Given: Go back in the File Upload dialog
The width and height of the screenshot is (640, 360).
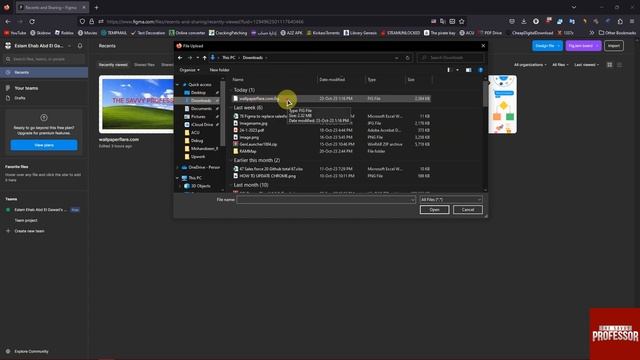Looking at the screenshot, I should click(180, 58).
